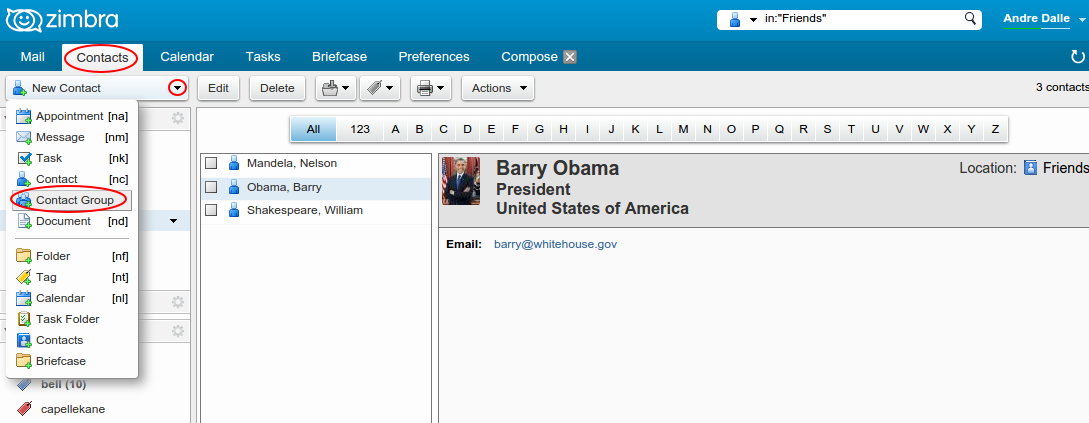Open the print toolbar dropdown

pos(431,88)
